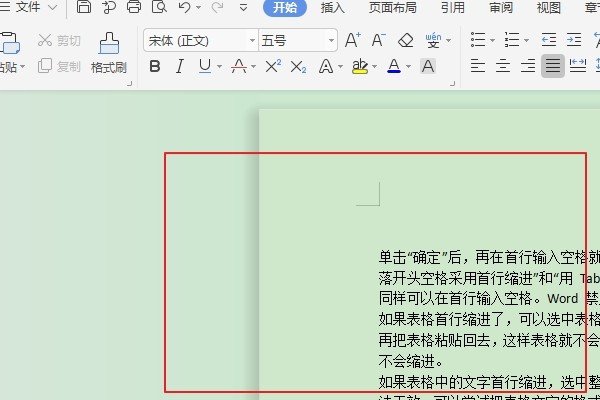The height and width of the screenshot is (400, 600).
Task: Toggle Subscript formatting
Action: 298,67
